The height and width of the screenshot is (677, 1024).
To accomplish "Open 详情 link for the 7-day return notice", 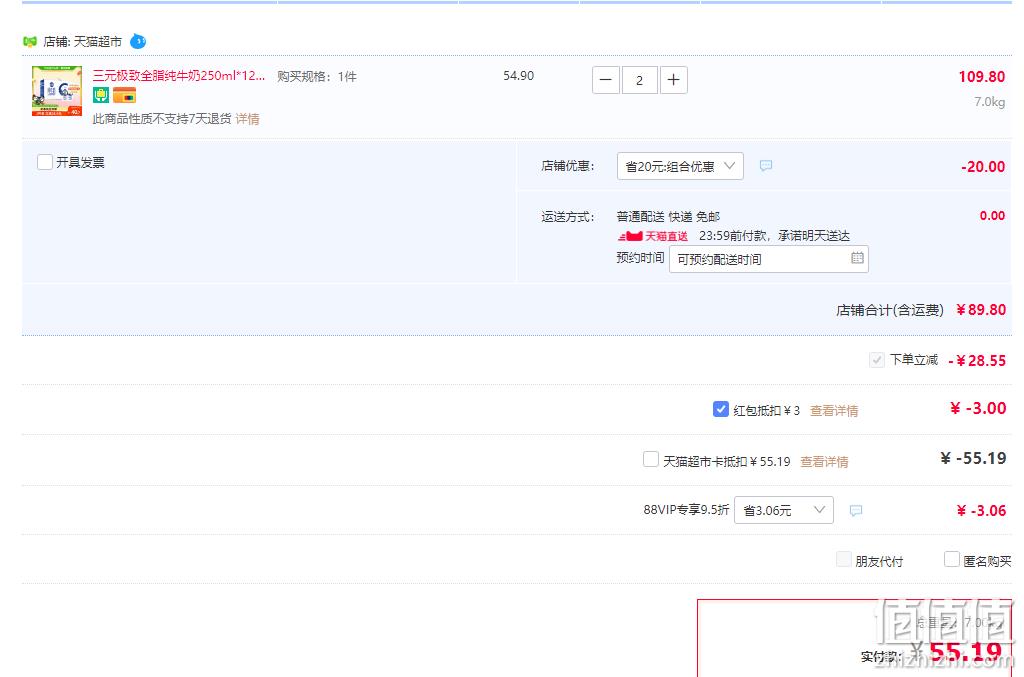I will (248, 119).
